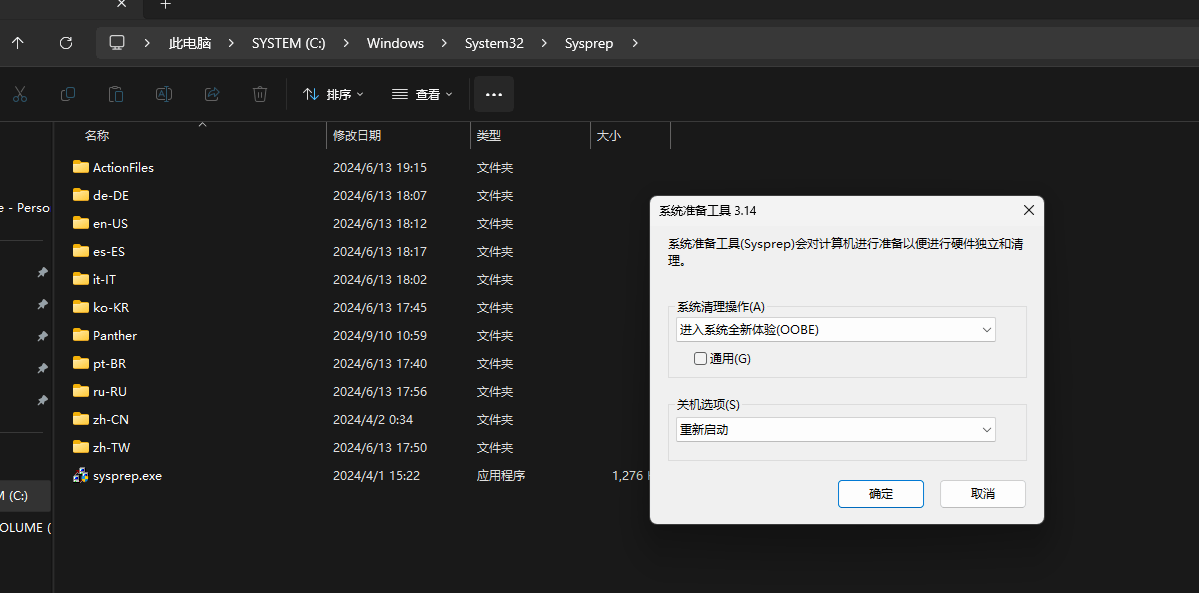Refresh the current folder view
This screenshot has width=1200, height=594.
point(66,43)
